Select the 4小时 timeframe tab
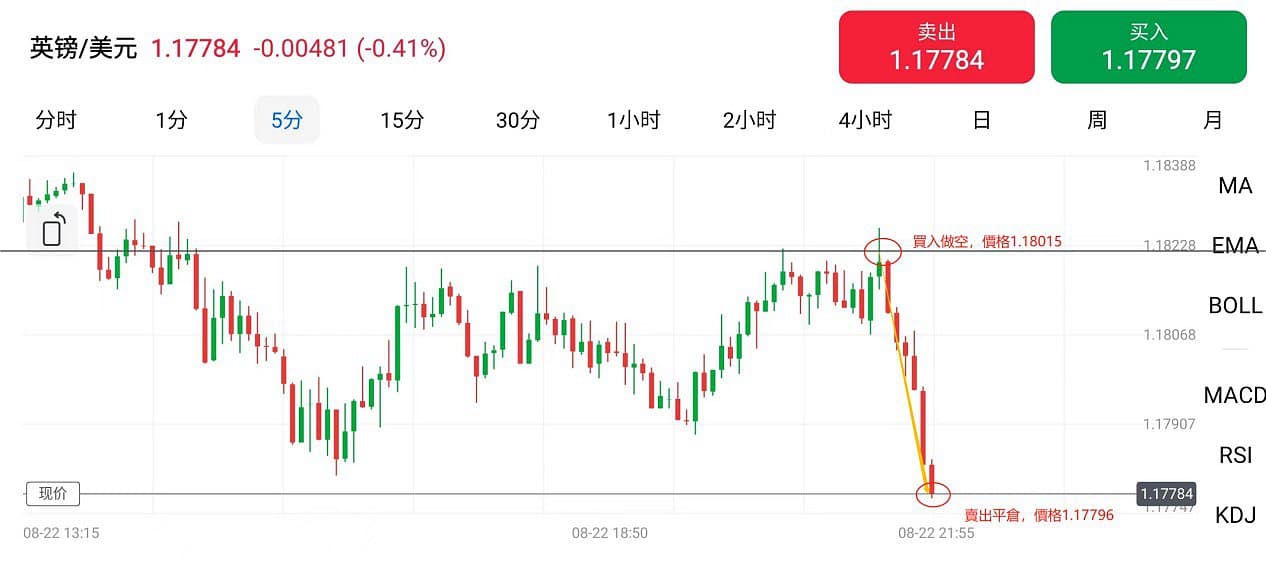The width and height of the screenshot is (1266, 561). click(865, 121)
